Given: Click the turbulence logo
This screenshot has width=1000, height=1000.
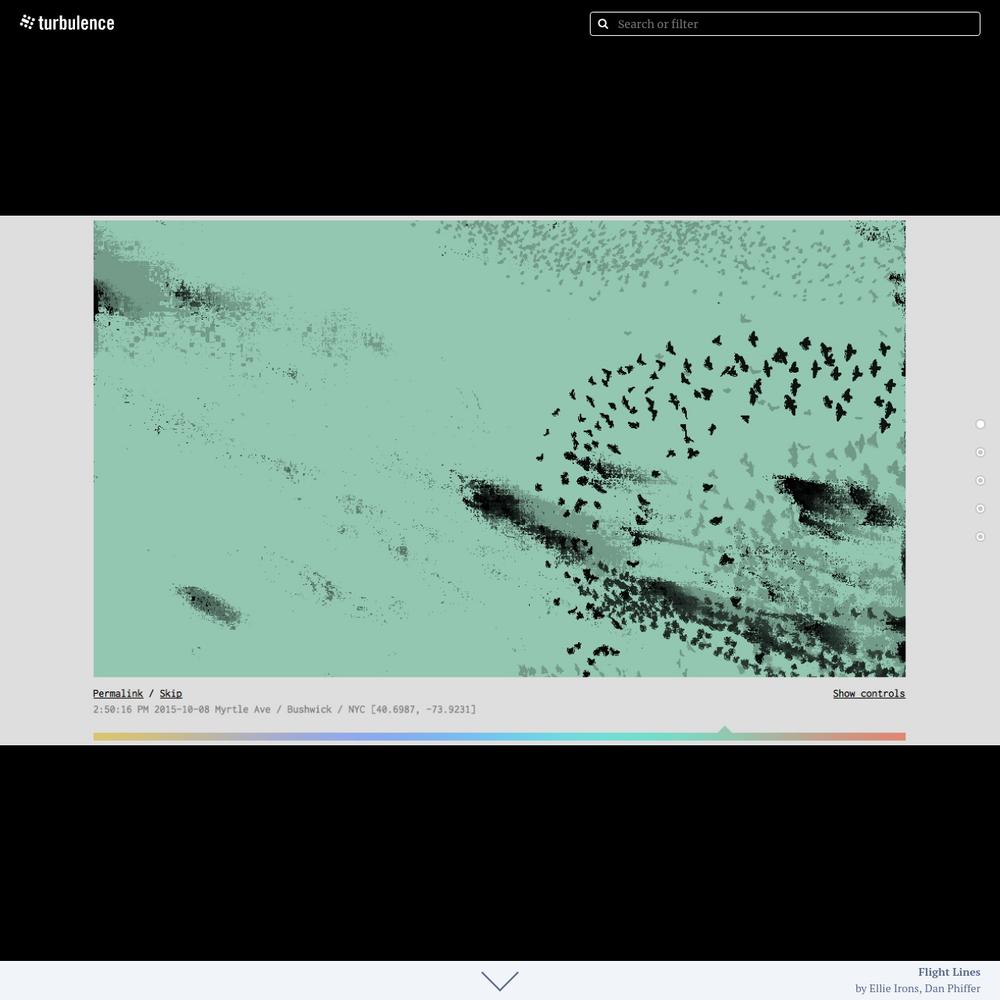Looking at the screenshot, I should pyautogui.click(x=67, y=23).
